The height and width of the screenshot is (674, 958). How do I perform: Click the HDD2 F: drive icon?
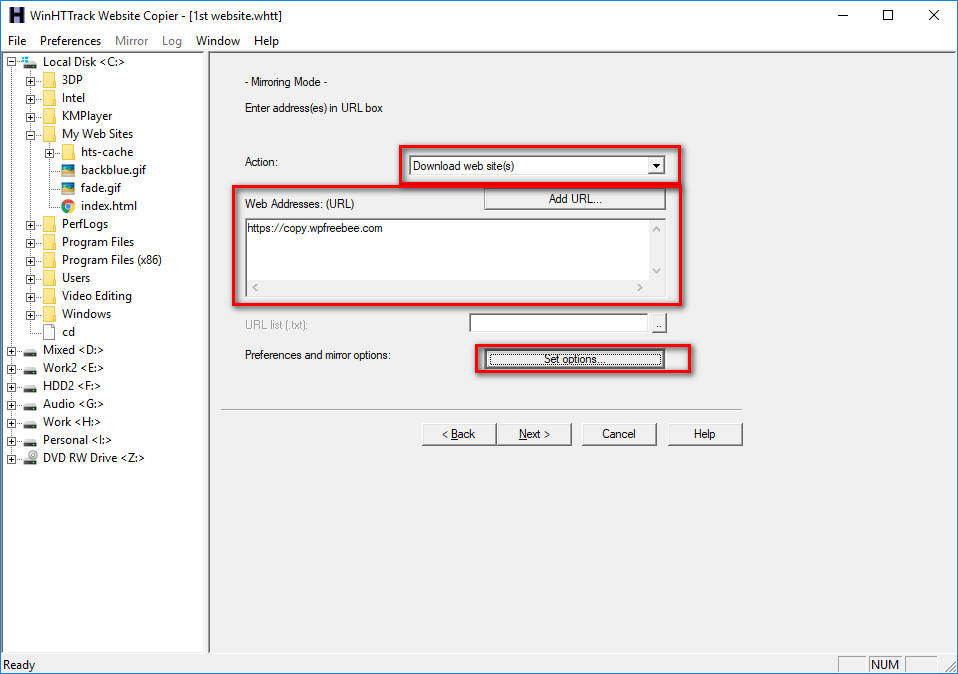[x=30, y=387]
